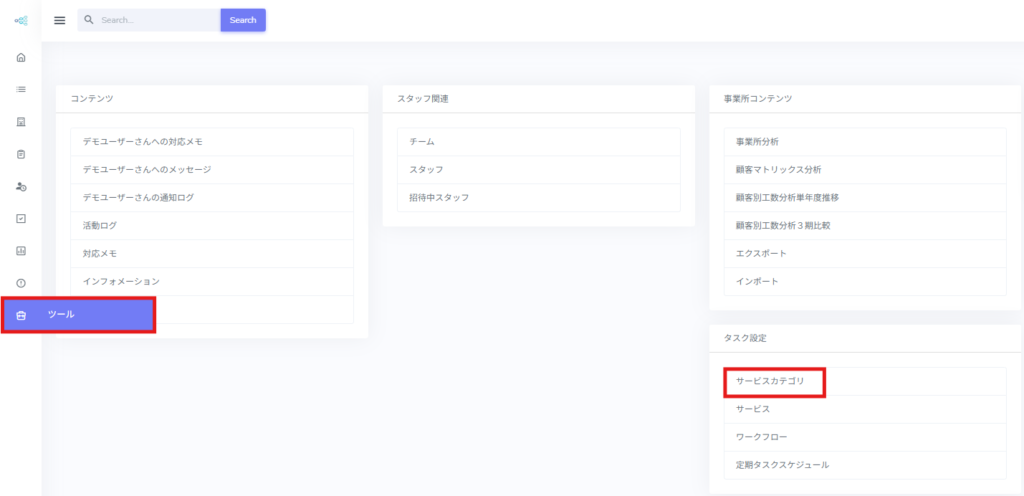Select the ツール sidebar menu item
The image size is (1024, 496).
pyautogui.click(x=78, y=315)
